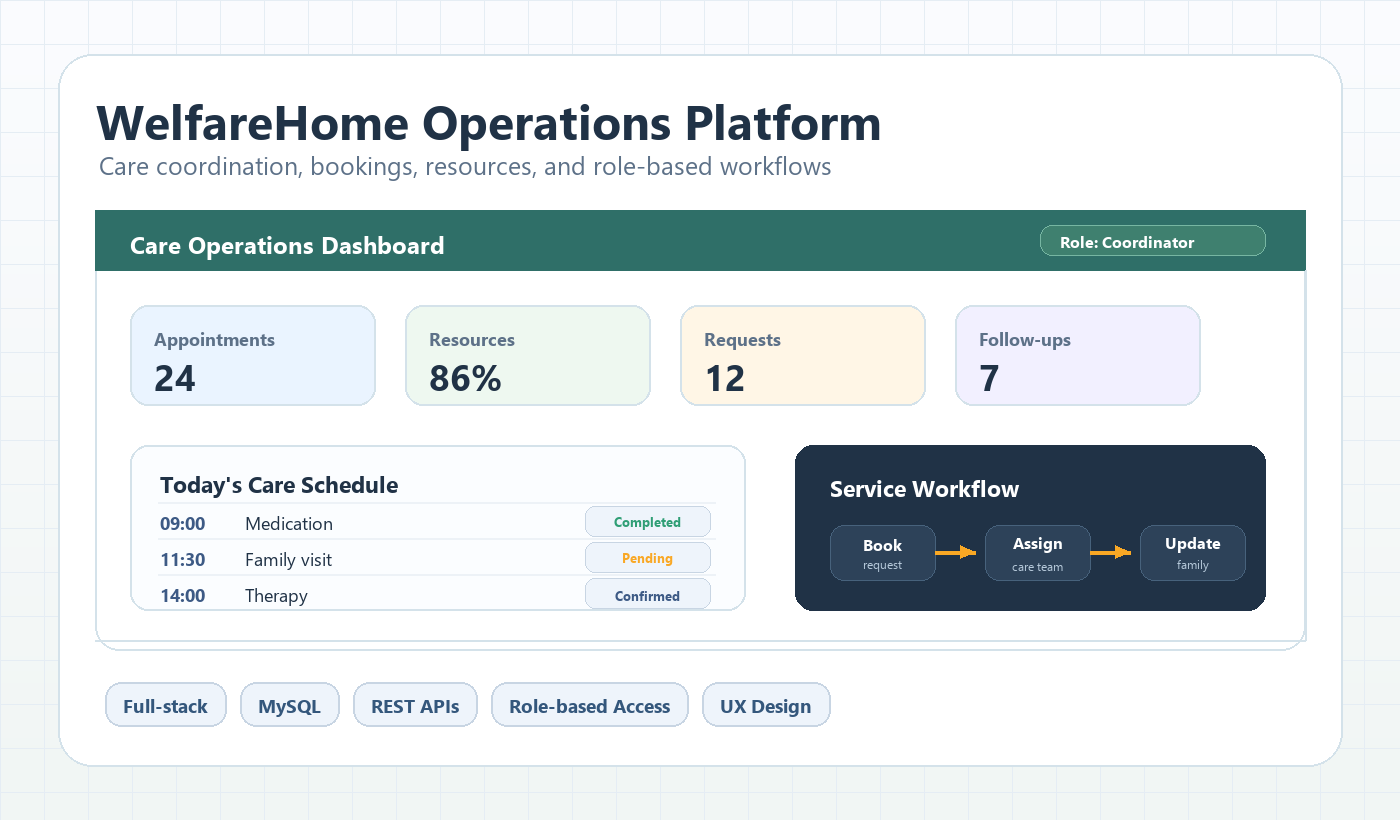1400x820 pixels.
Task: Click the 11:30 time entry
Action: tap(183, 560)
